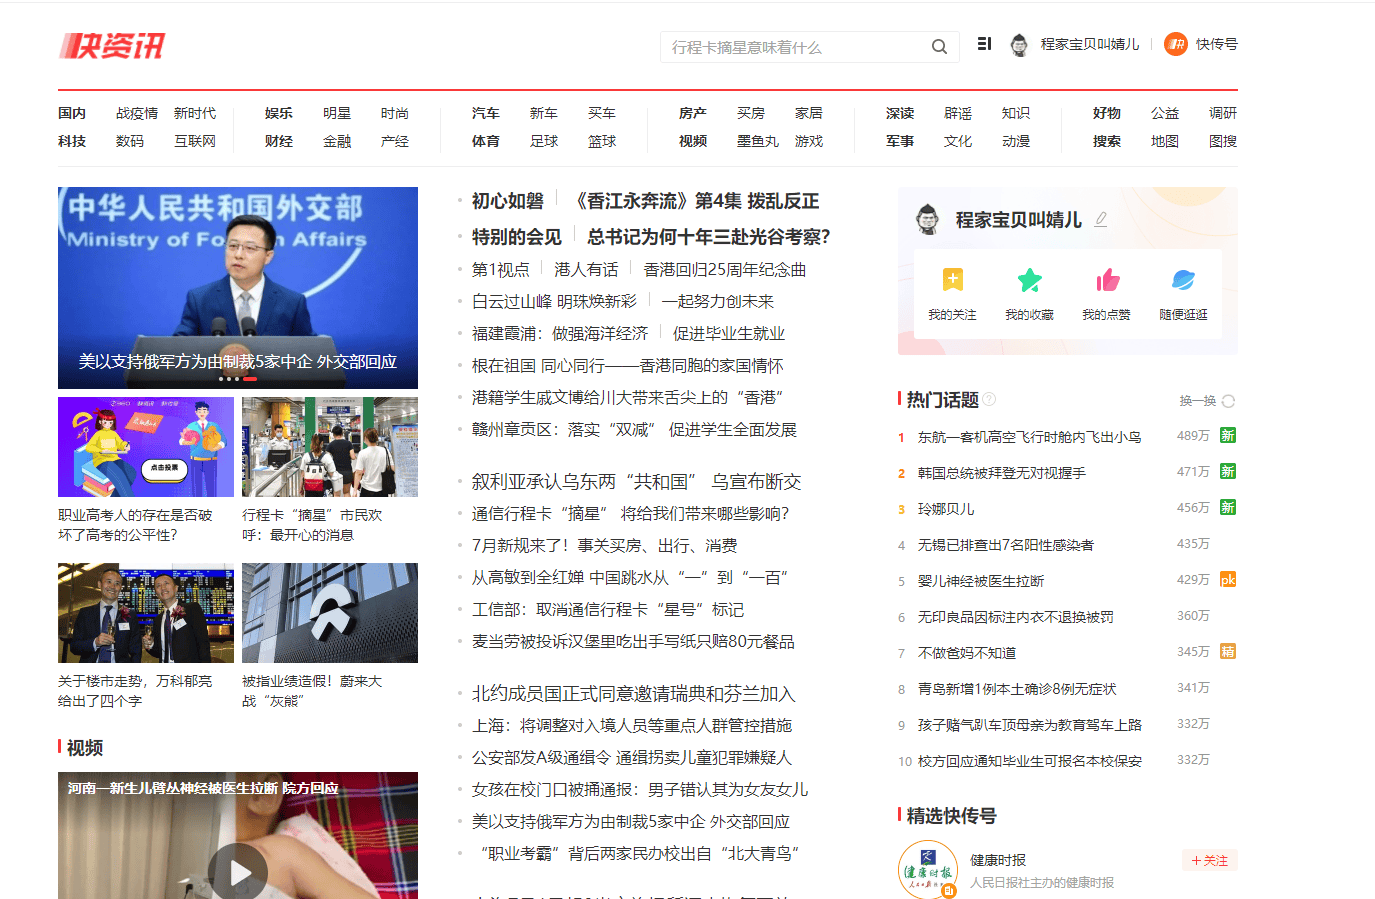Viewport: 1375px width, 899px height.
Task: Go to the 汽车 navigation section
Action: [485, 113]
